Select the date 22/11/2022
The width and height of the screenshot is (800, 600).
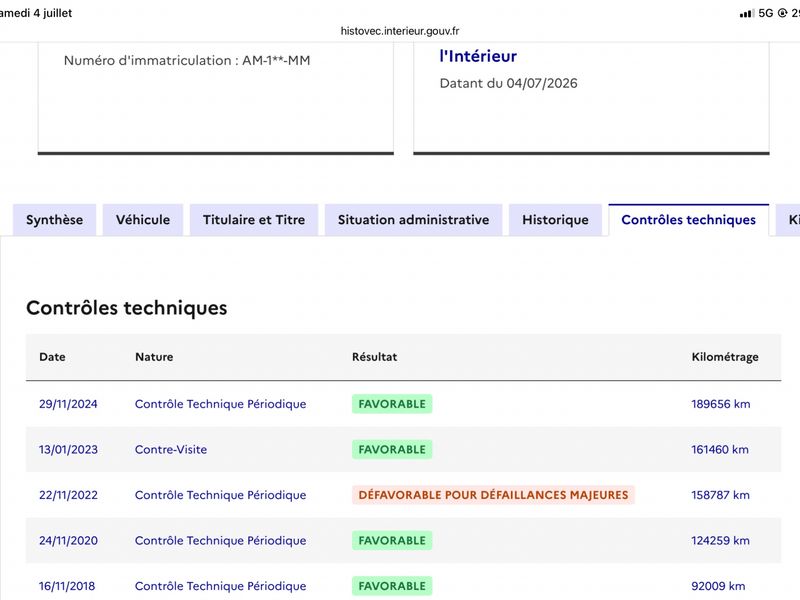[68, 495]
